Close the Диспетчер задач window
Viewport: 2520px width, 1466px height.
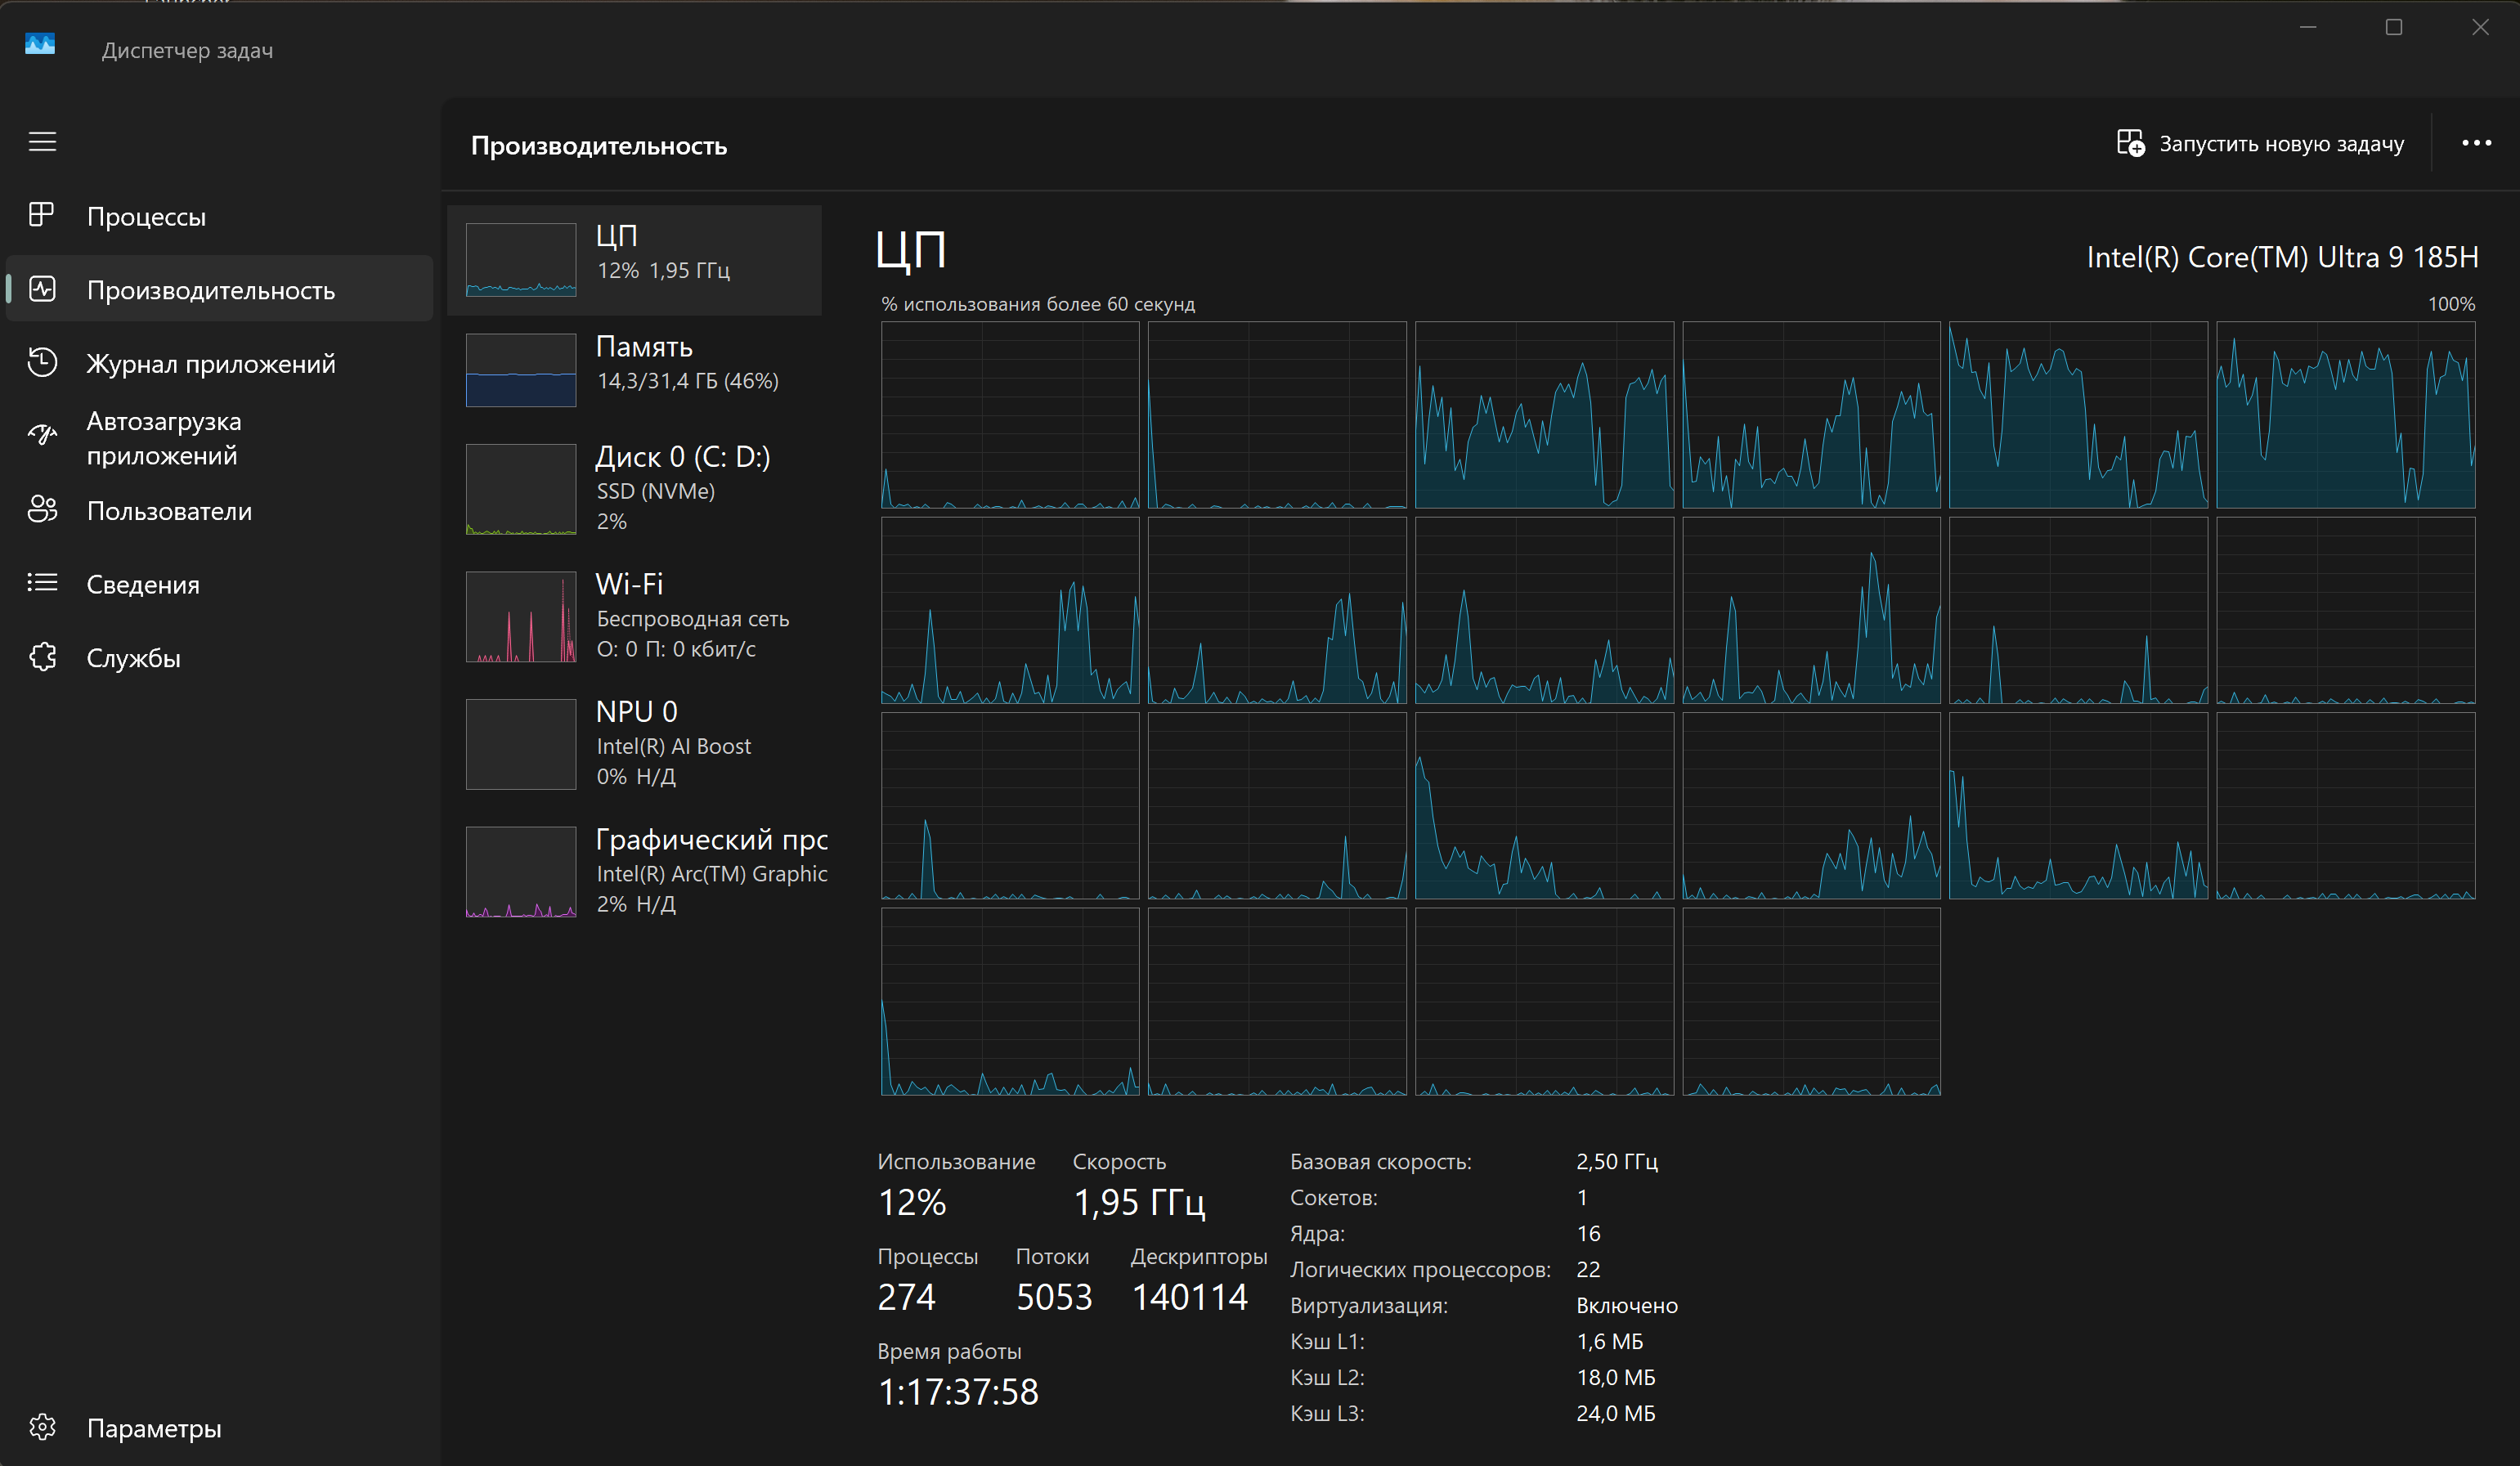pos(2480,27)
